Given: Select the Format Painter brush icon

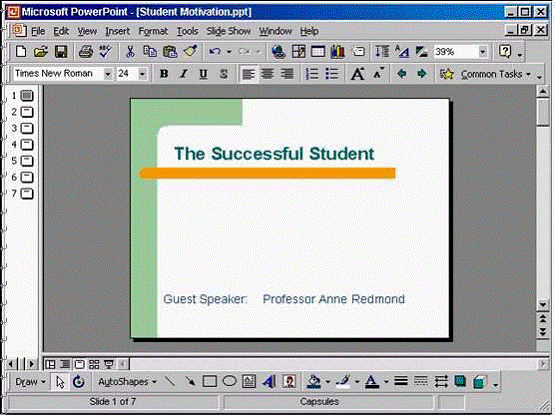Looking at the screenshot, I should (190, 52).
